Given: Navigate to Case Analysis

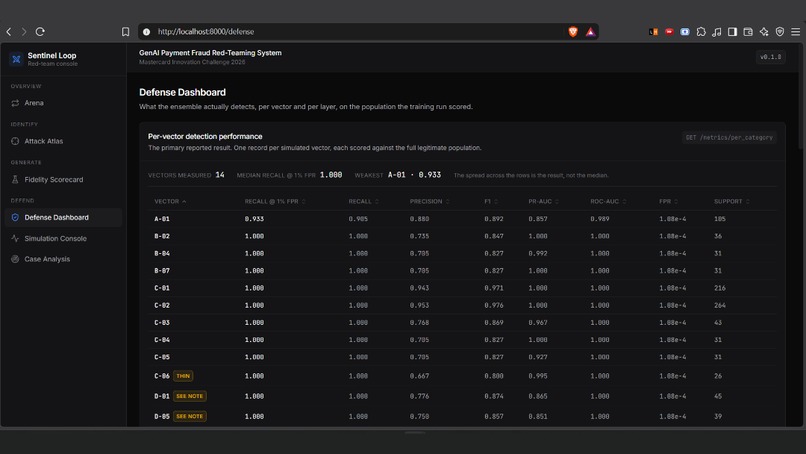Looking at the screenshot, I should tap(63, 259).
